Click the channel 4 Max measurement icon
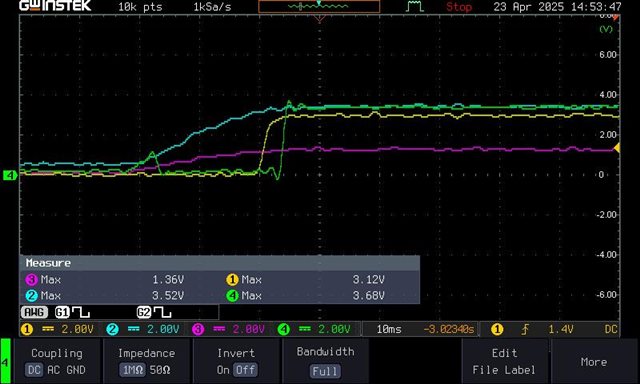 232,296
